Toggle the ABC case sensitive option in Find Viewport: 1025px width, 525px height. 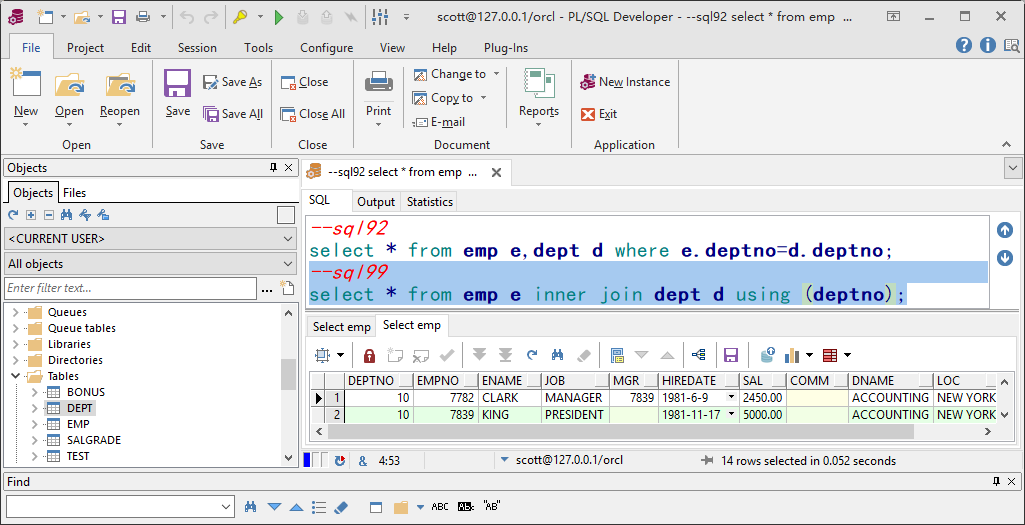[x=440, y=507]
